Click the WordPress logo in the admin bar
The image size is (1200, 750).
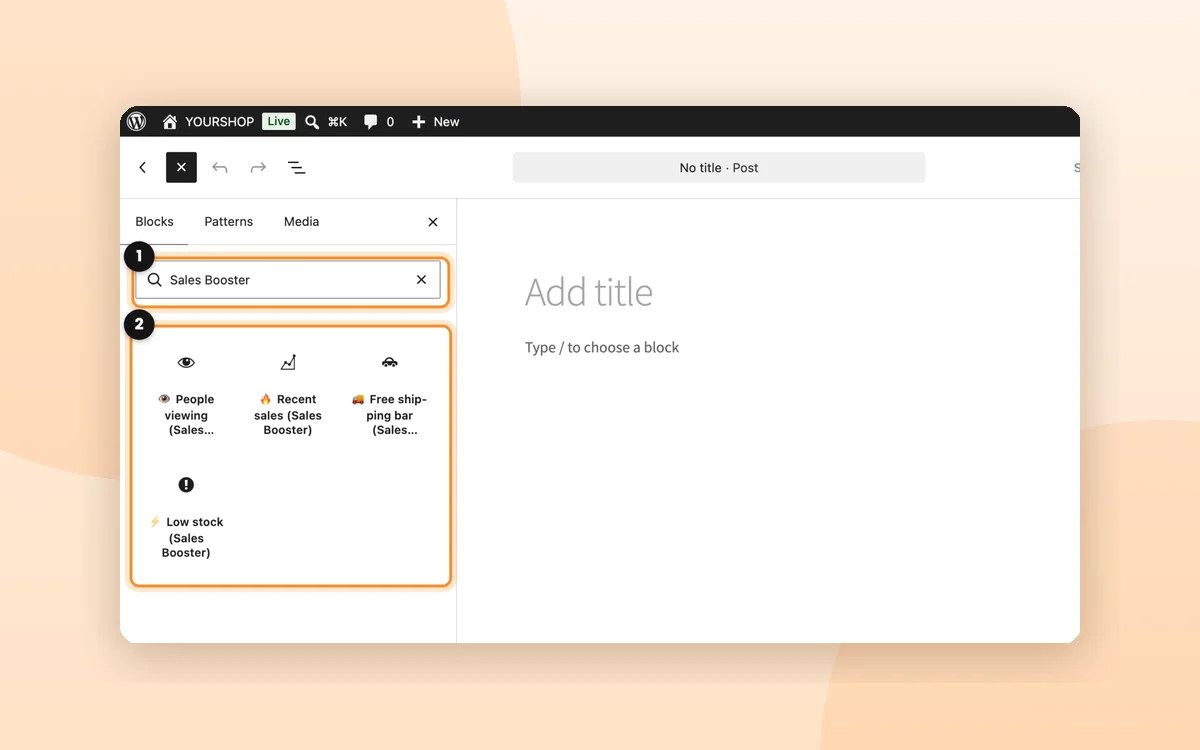point(137,121)
